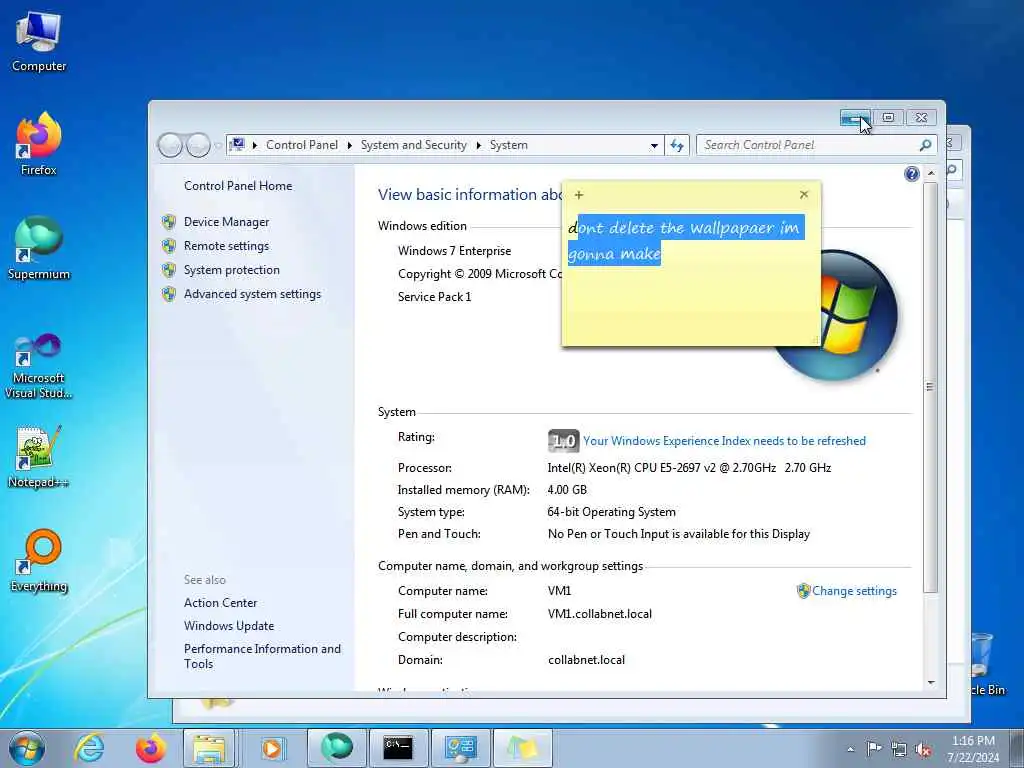
Task: Open the address bar history dropdown
Action: (654, 146)
